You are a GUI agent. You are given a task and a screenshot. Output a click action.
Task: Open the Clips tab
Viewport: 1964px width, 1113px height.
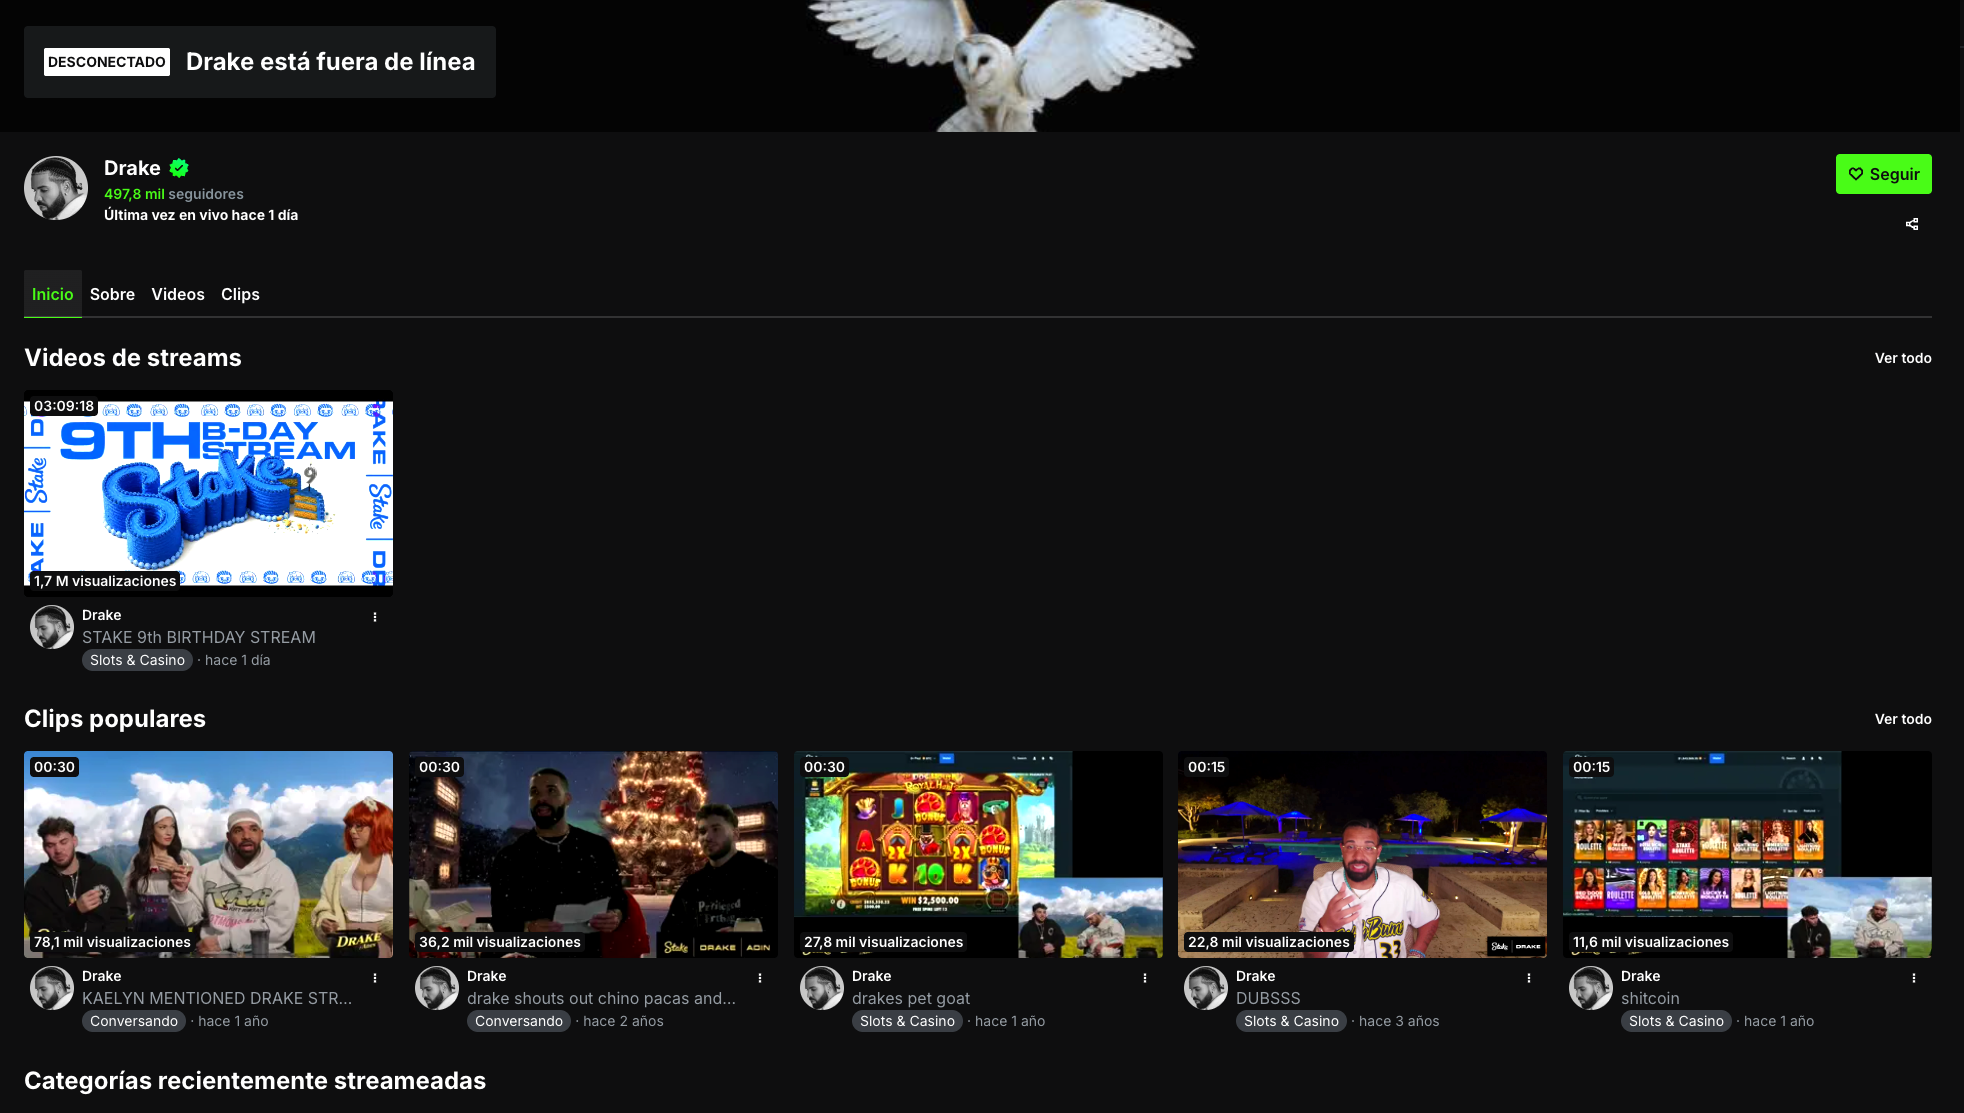(x=240, y=294)
